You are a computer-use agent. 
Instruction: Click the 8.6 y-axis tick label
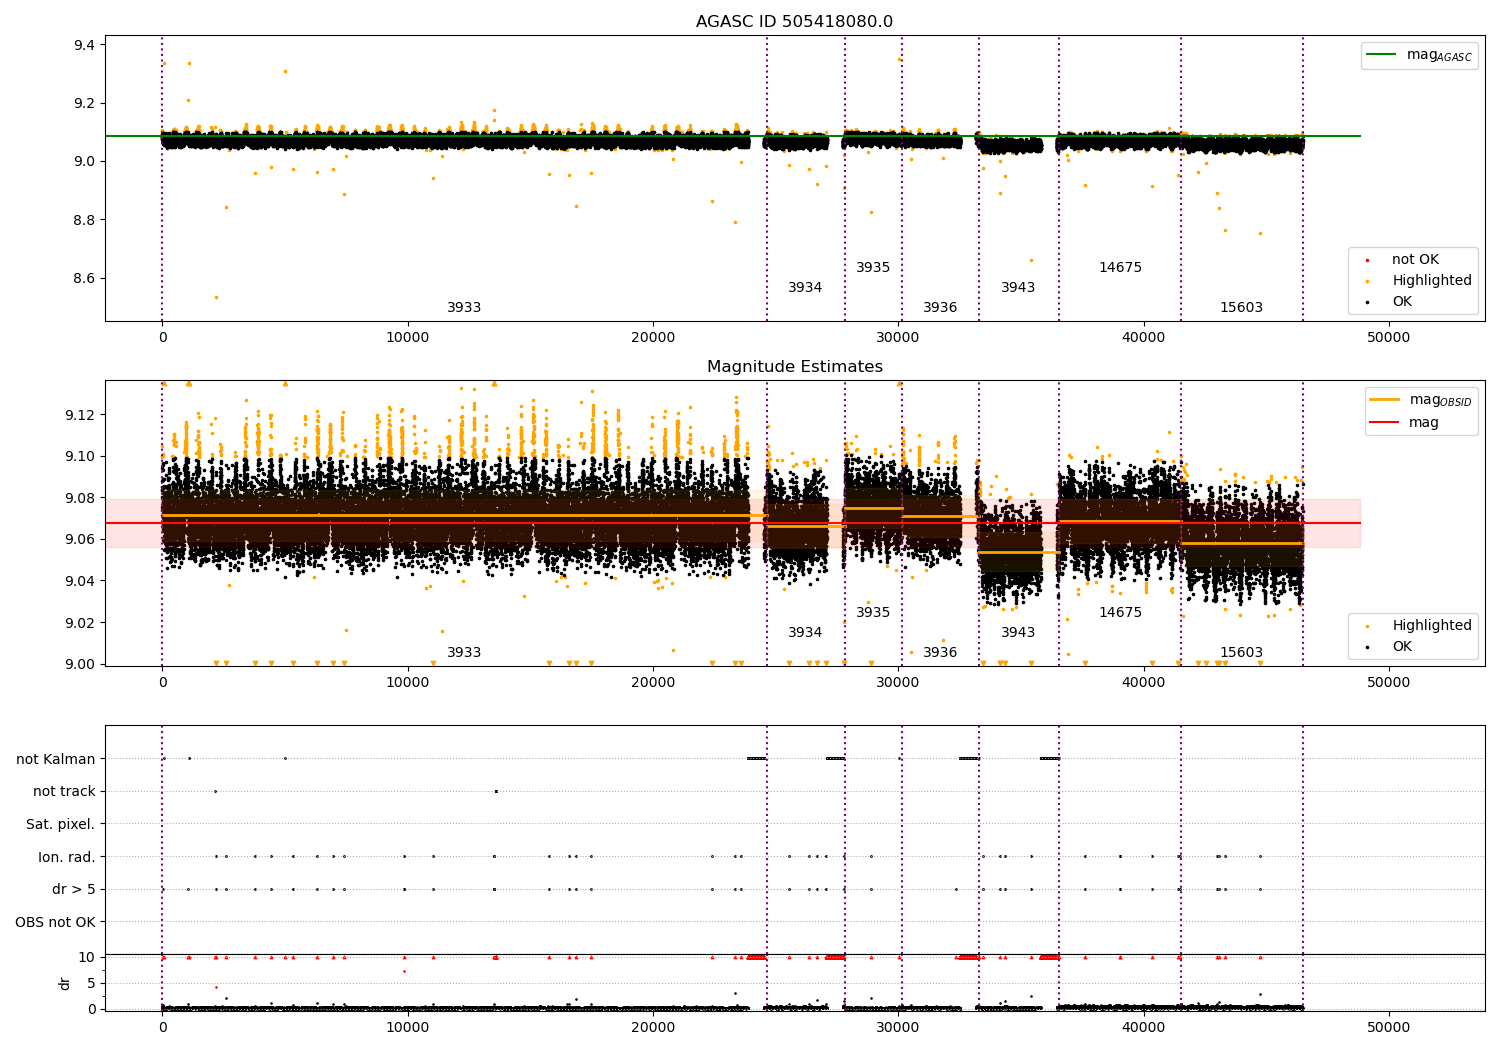tap(84, 278)
